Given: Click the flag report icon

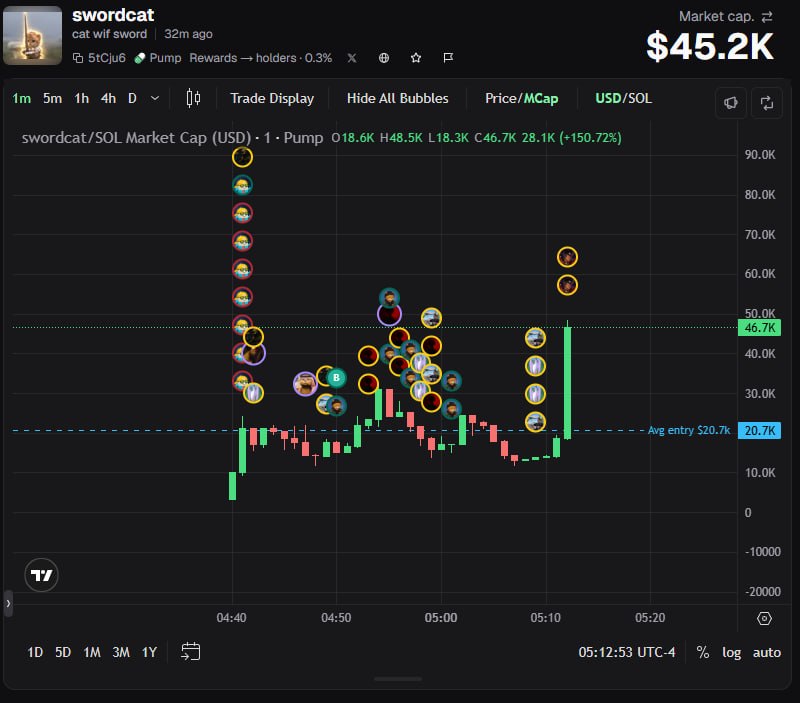Looking at the screenshot, I should (448, 58).
